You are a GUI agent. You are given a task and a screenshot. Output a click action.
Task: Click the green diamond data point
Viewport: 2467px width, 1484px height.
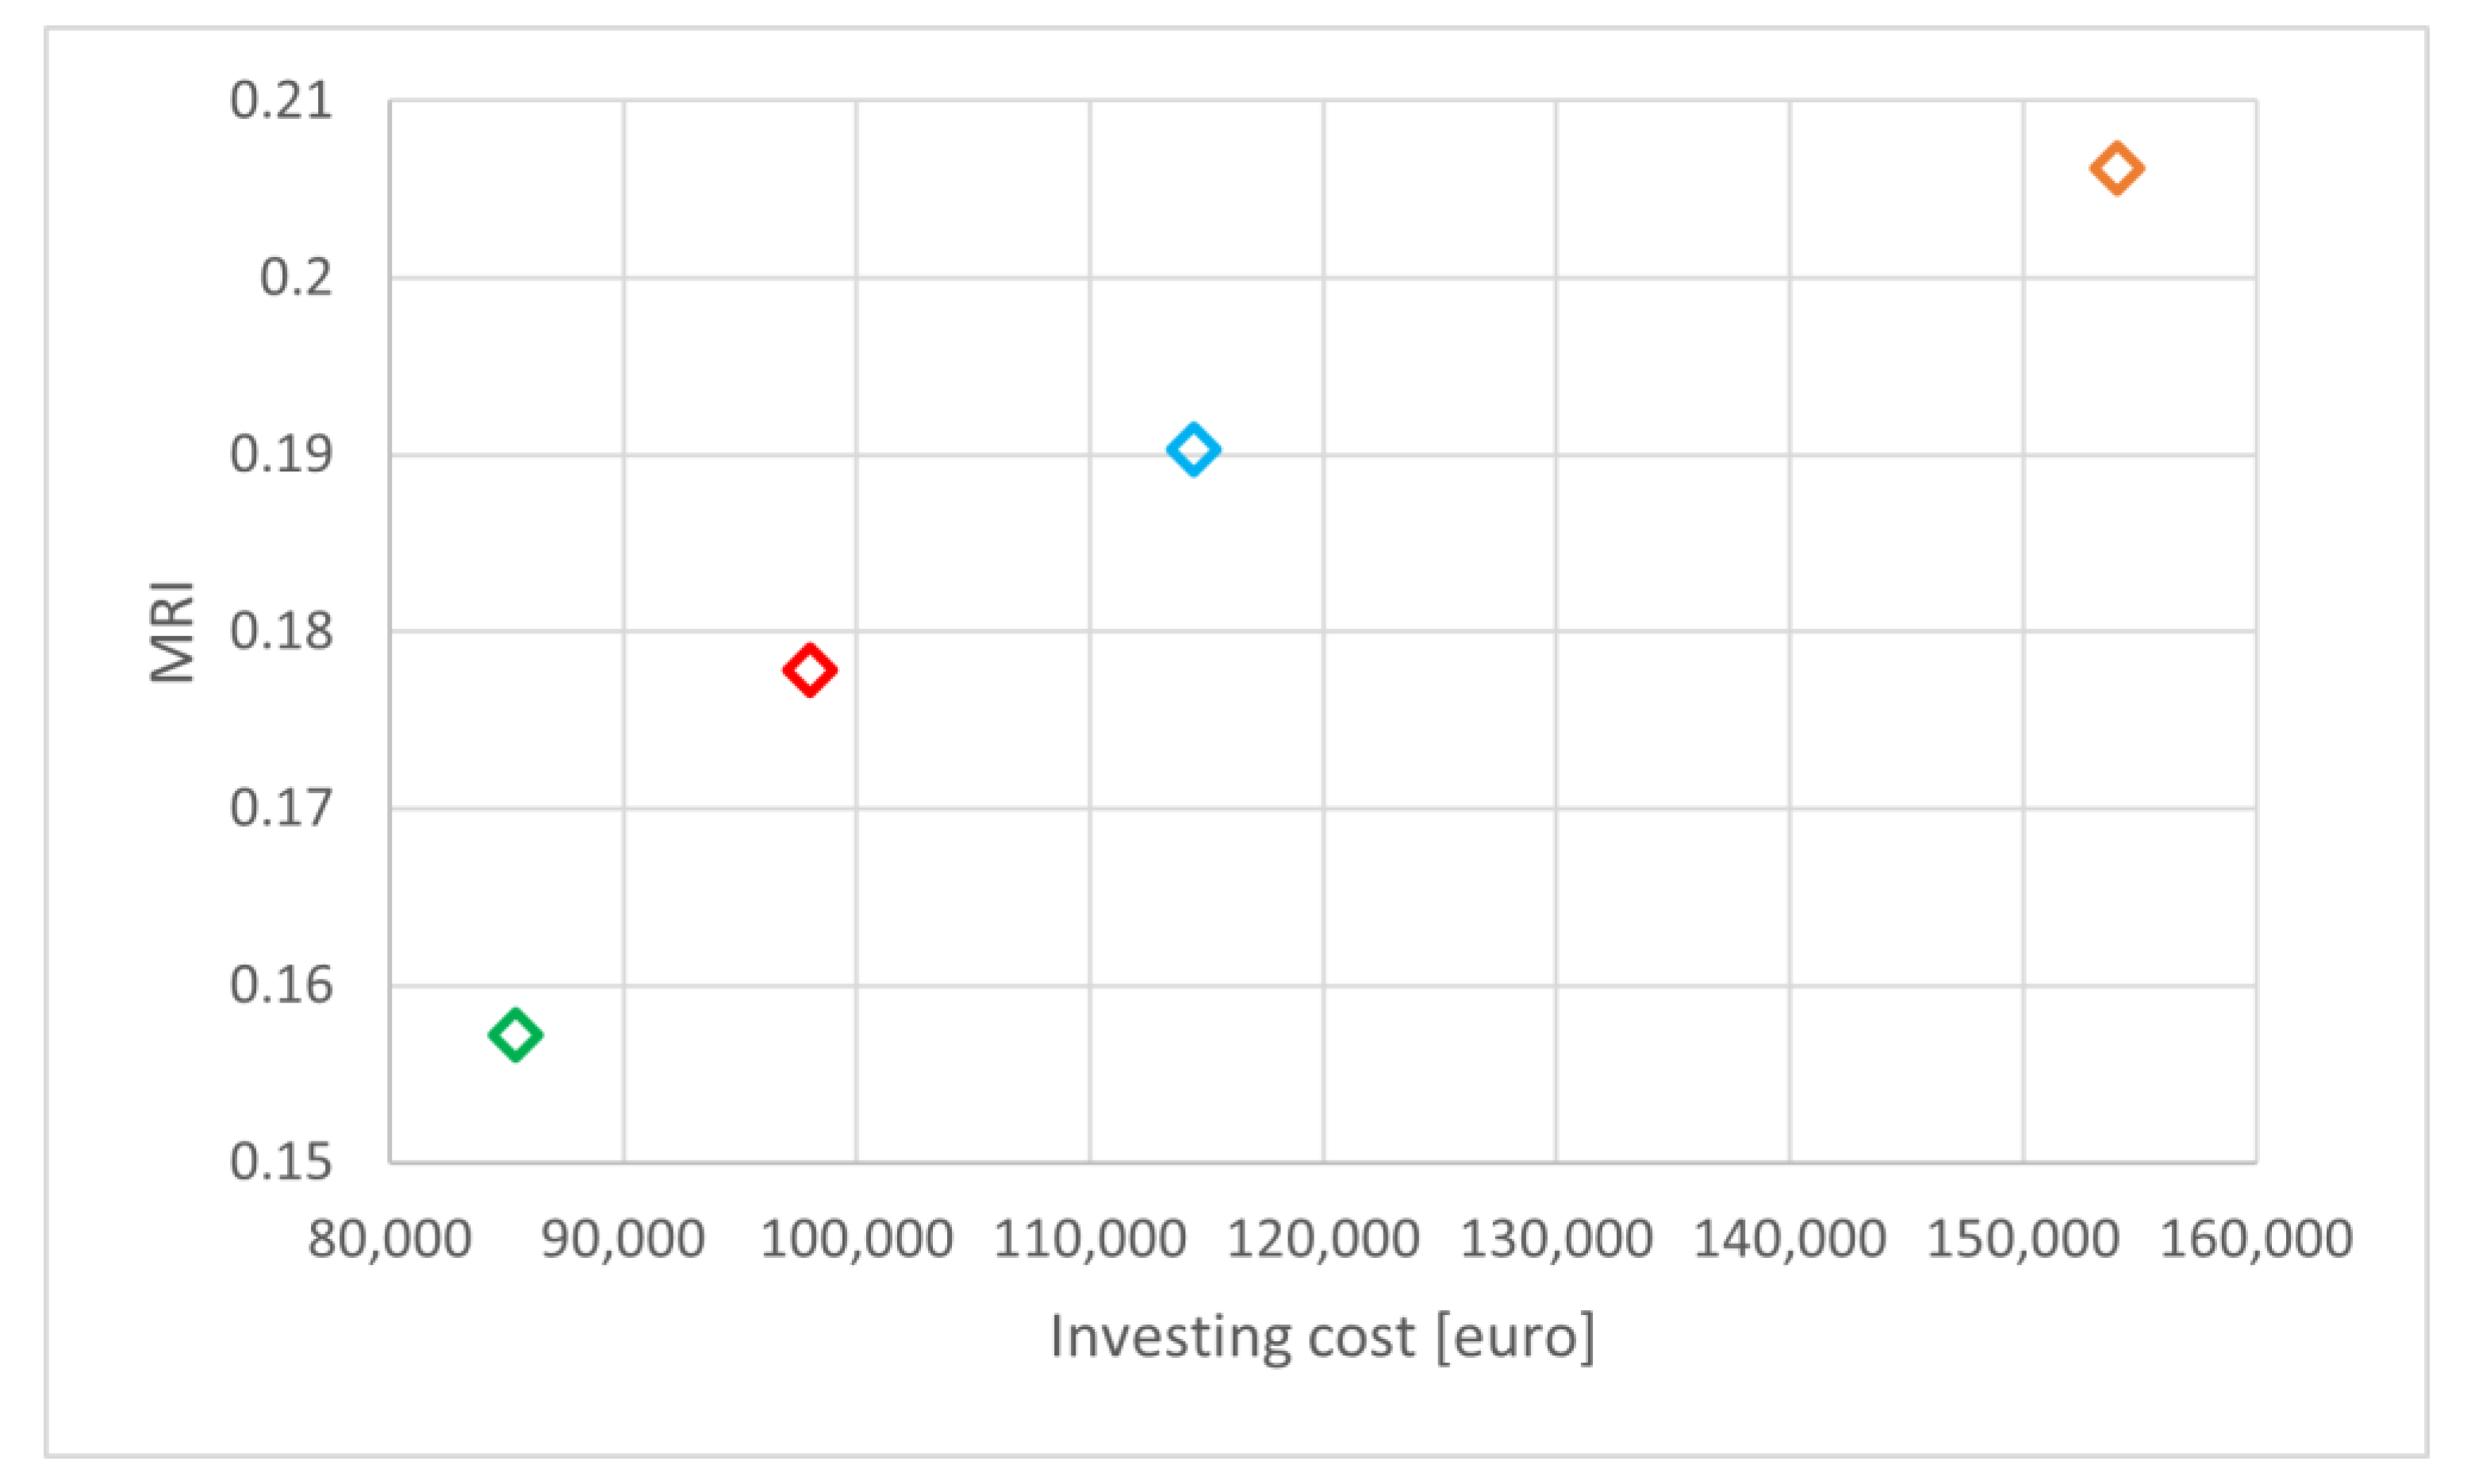(515, 1035)
